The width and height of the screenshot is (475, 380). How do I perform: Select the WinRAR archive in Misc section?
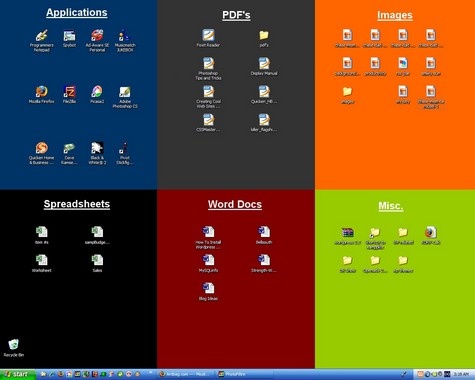(347, 236)
